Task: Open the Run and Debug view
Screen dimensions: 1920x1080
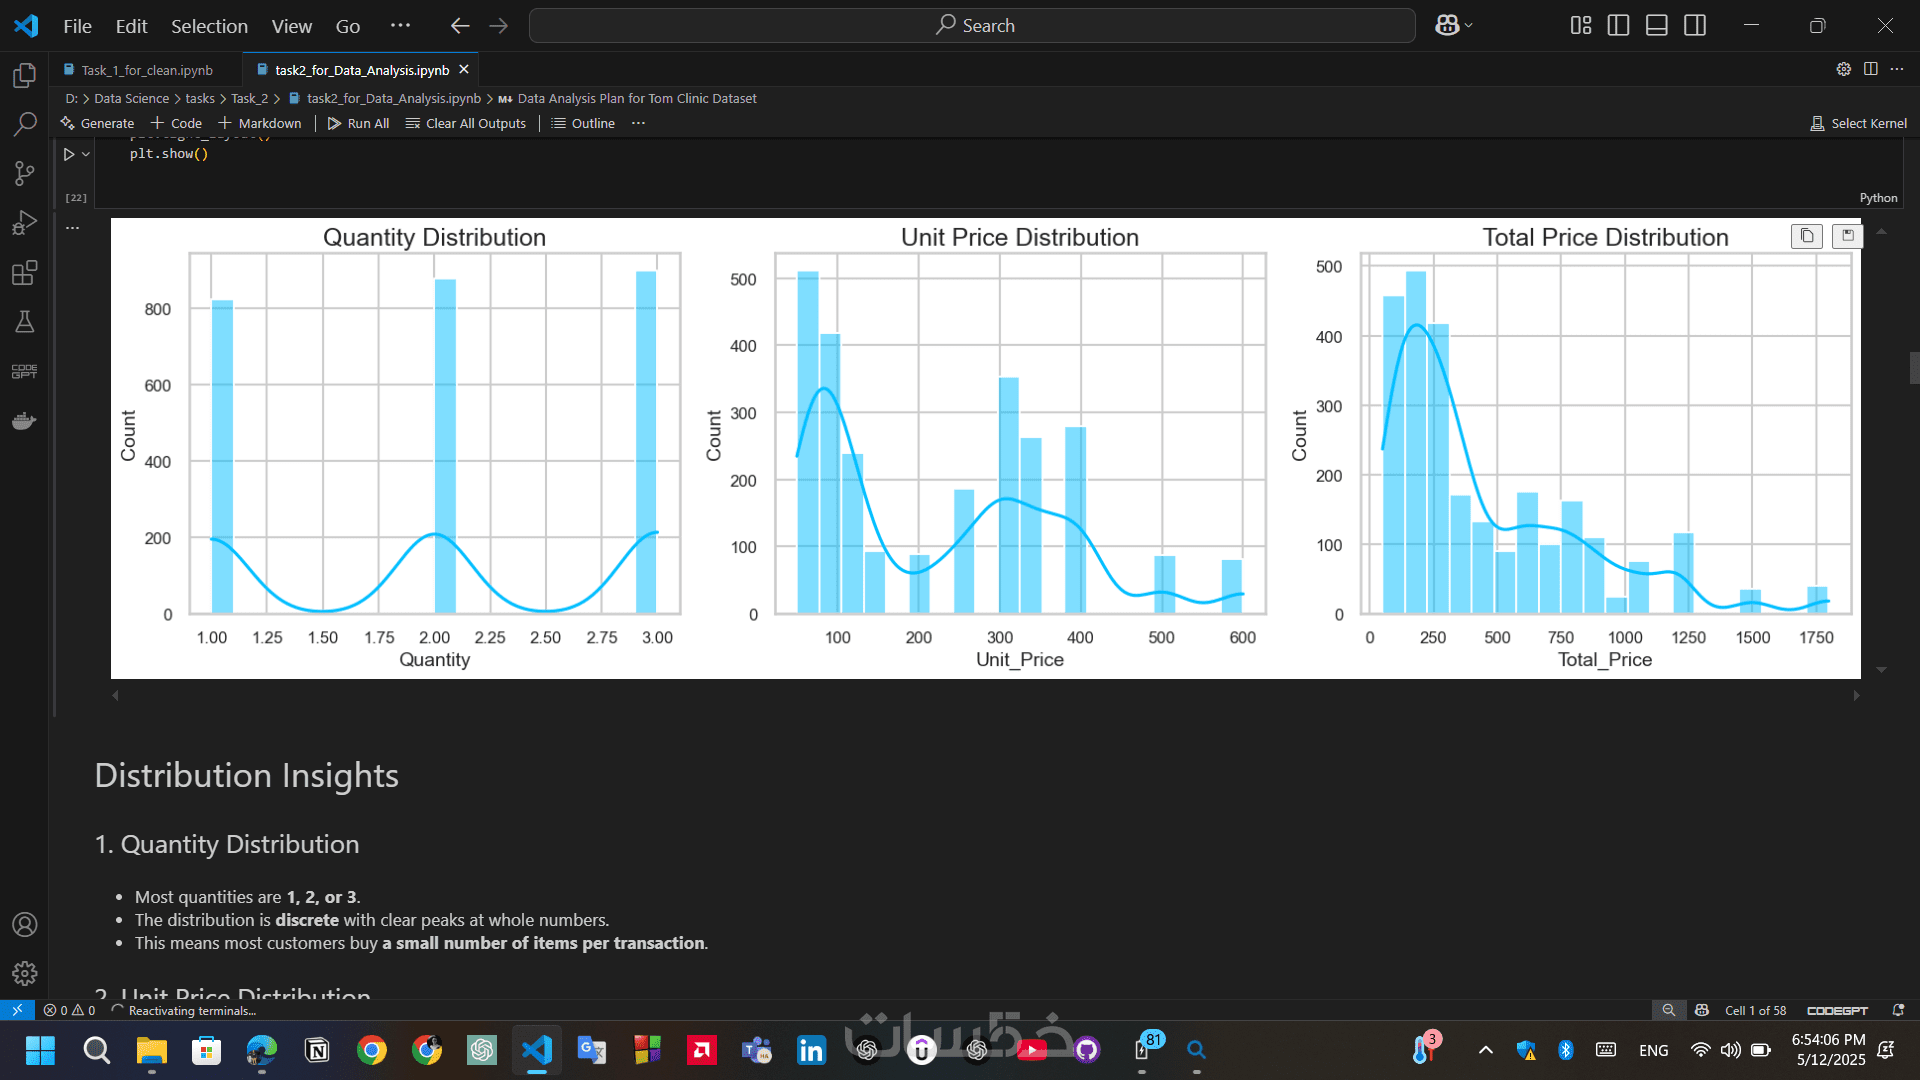Action: [24, 222]
